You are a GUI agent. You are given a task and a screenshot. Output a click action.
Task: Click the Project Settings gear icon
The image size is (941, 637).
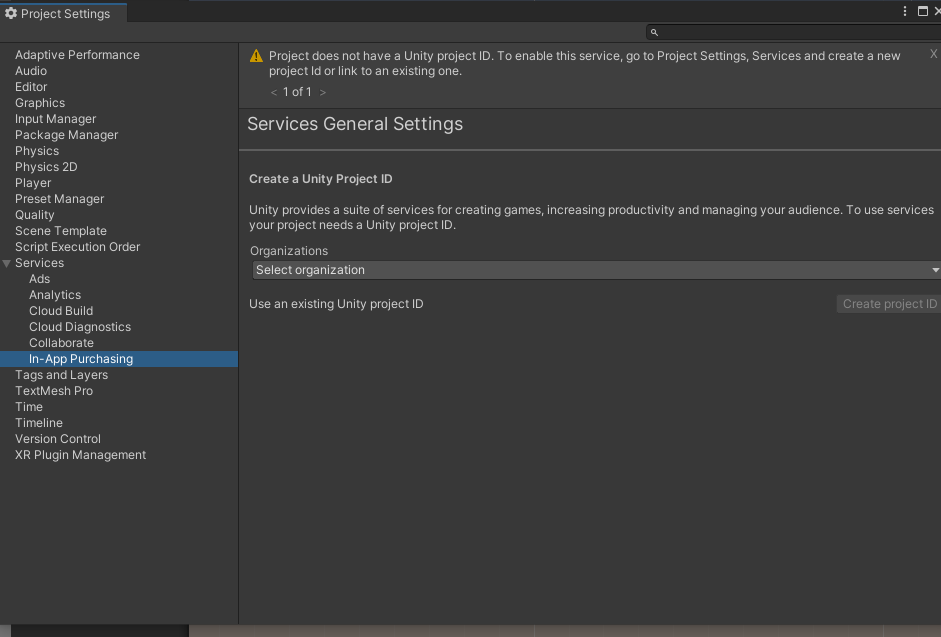pos(11,13)
